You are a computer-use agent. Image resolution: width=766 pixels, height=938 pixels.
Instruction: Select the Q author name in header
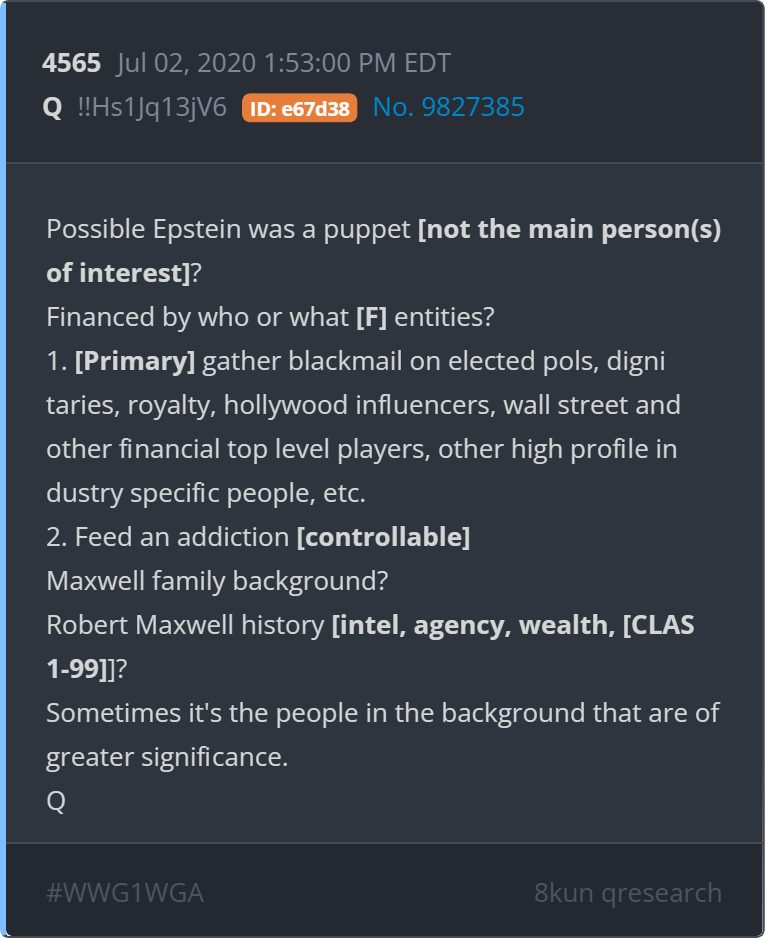tap(53, 108)
